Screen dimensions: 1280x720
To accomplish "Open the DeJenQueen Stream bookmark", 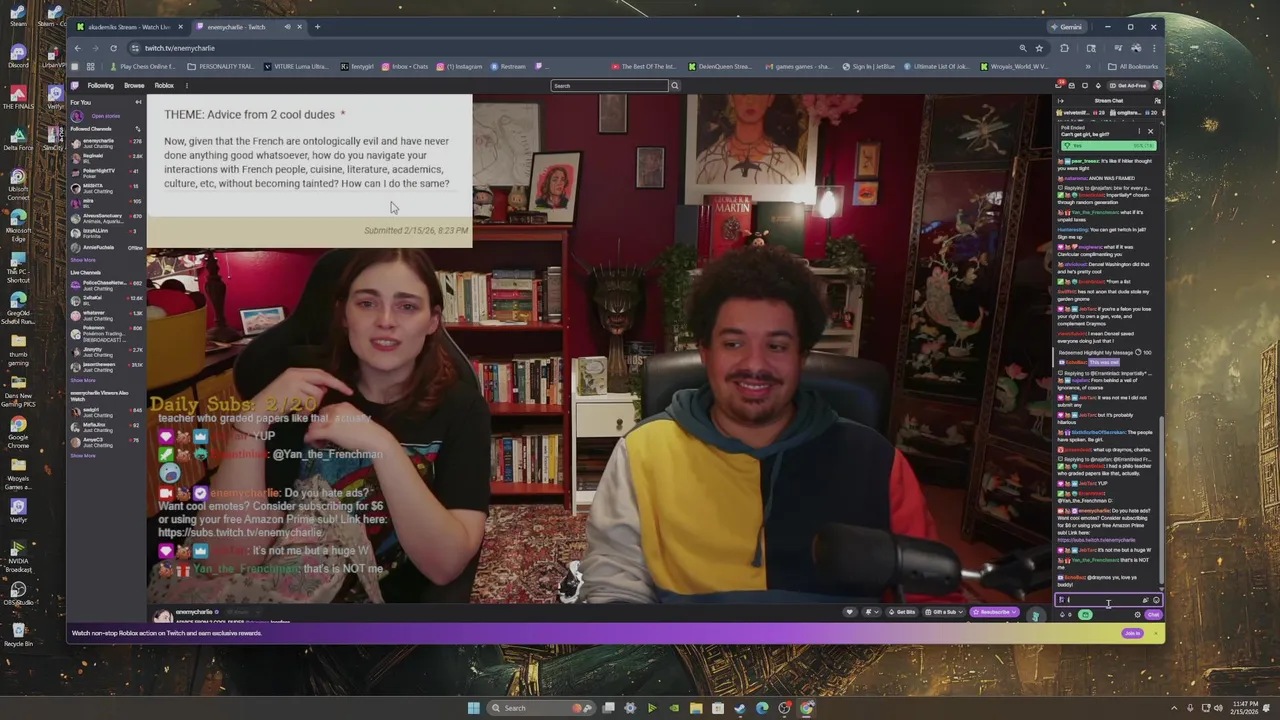I will (x=719, y=67).
